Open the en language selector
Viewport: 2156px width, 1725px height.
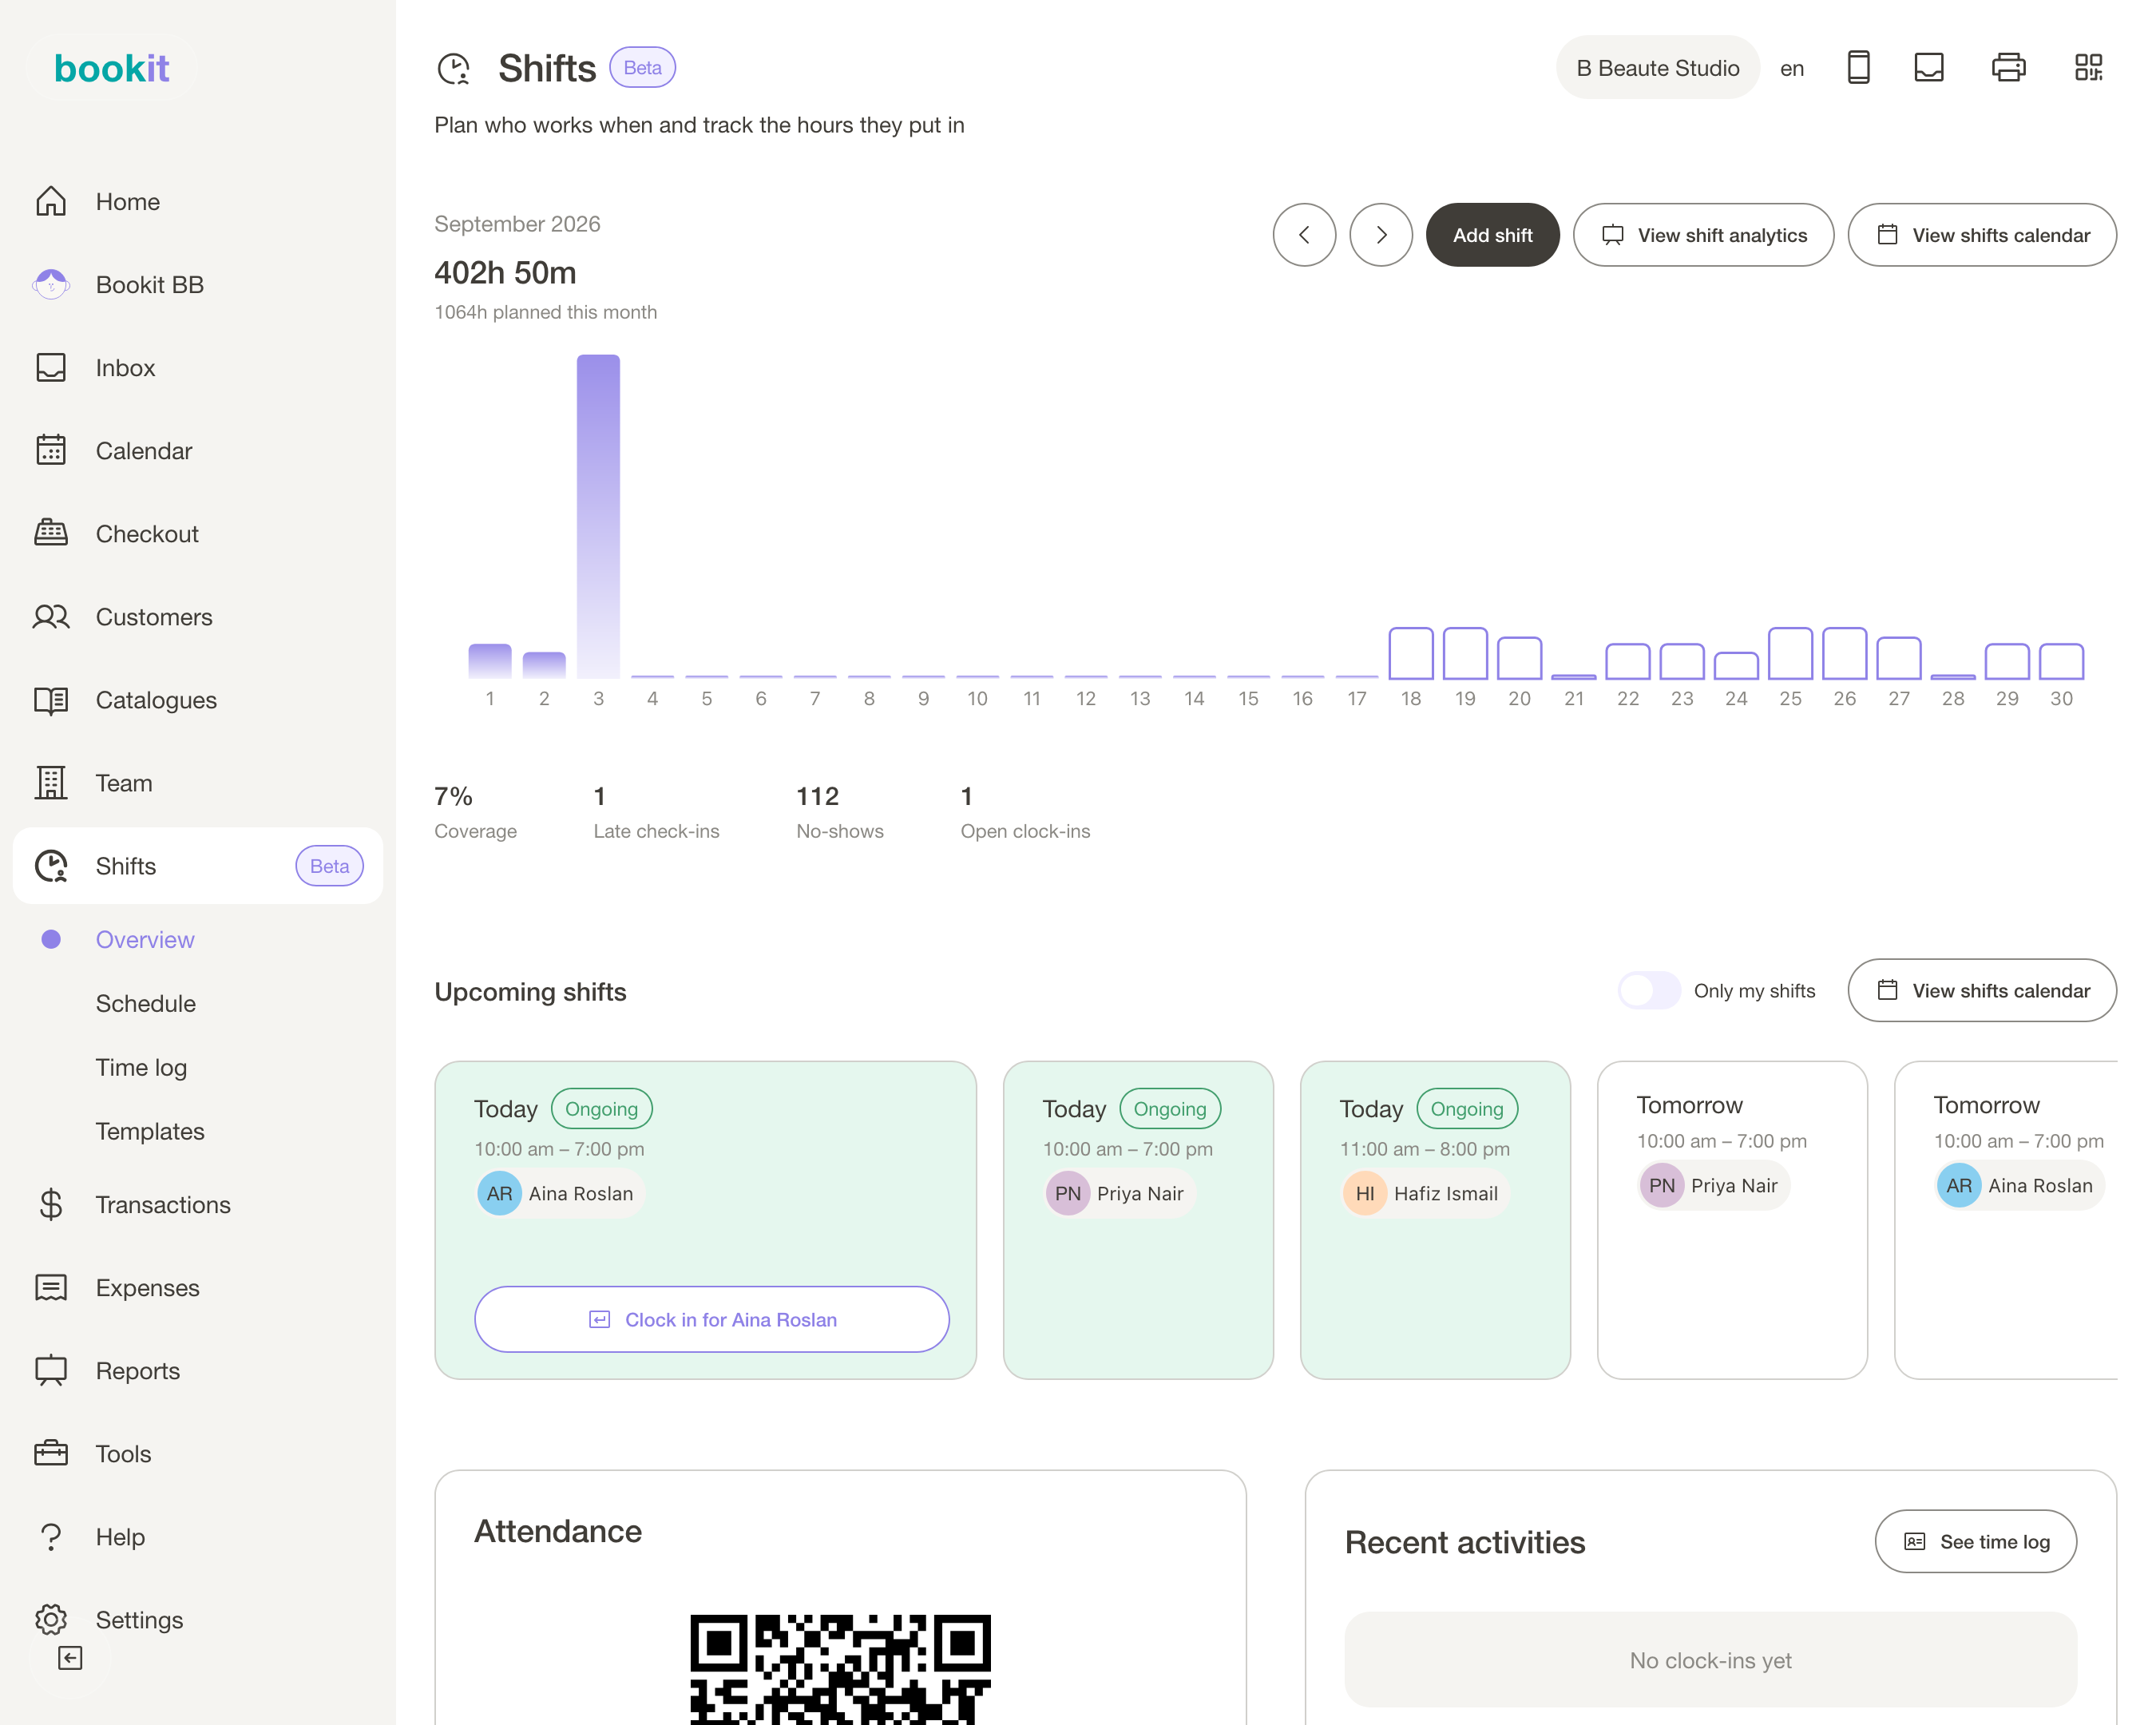point(1792,68)
